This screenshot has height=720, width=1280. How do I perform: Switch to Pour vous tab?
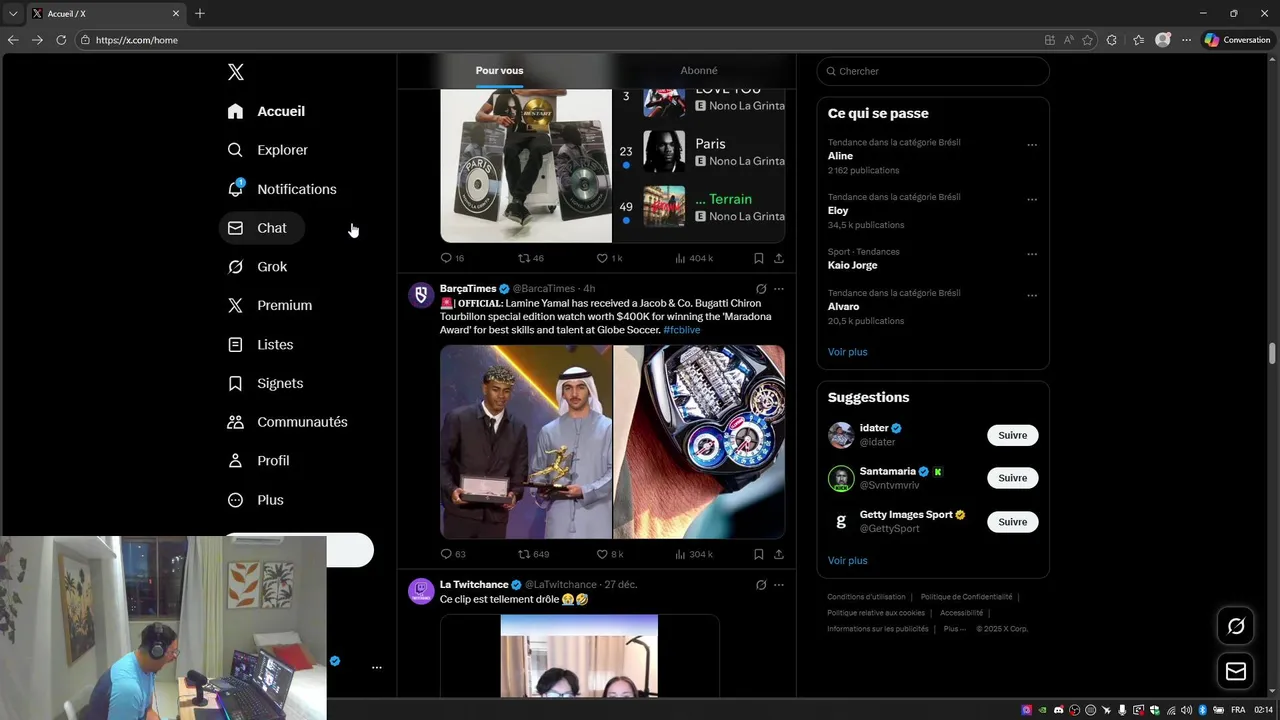coord(499,71)
